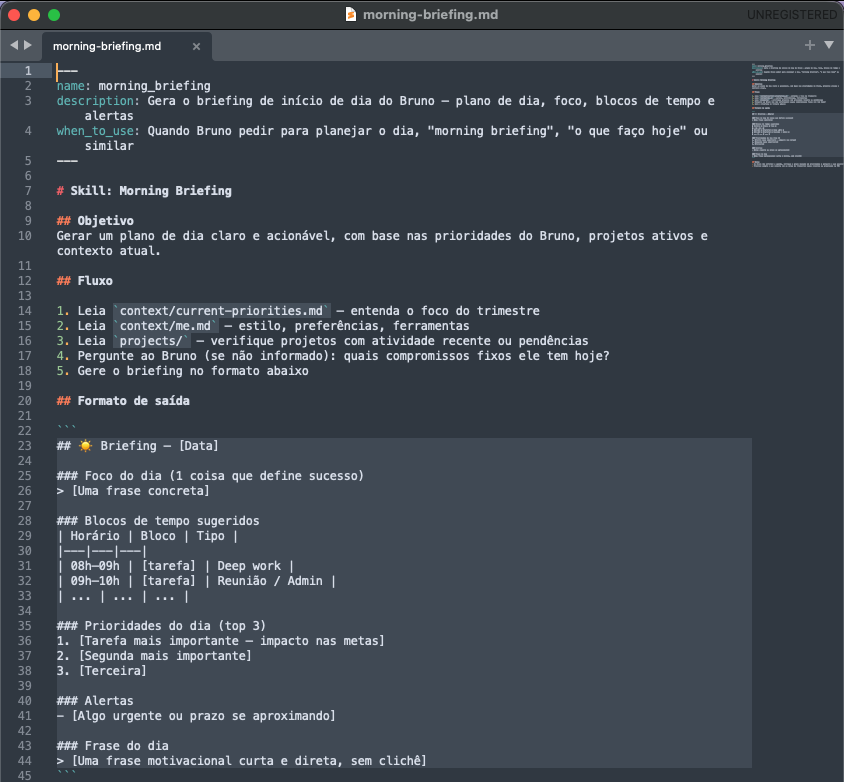
Task: Click line number 23 in gutter
Action: coord(25,446)
